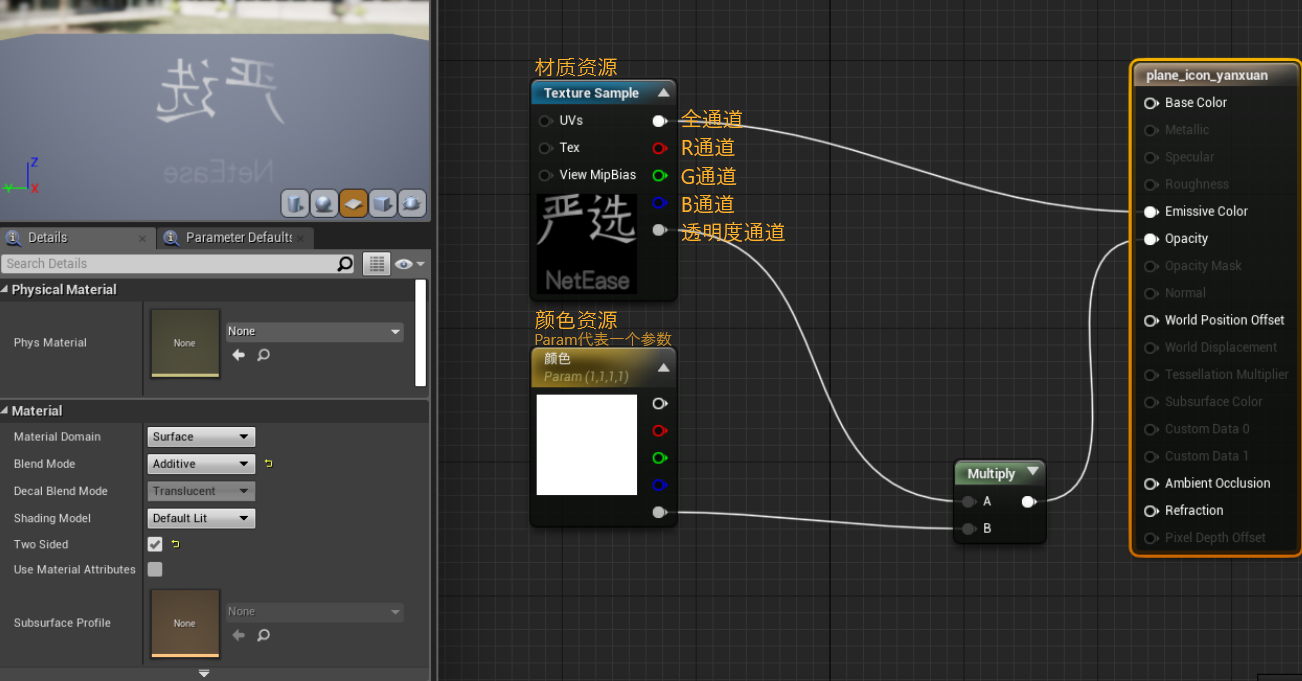Enable the Use Material Attributes checkbox
Image resolution: width=1302 pixels, height=681 pixels.
click(155, 568)
